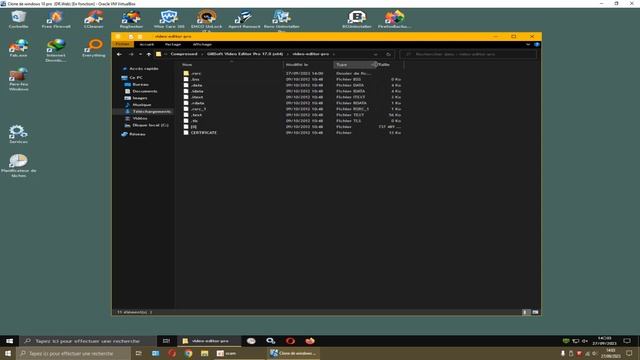Viewport: 640px width, 360px height.
Task: Go up one folder with the up arrow
Action: coord(149,54)
